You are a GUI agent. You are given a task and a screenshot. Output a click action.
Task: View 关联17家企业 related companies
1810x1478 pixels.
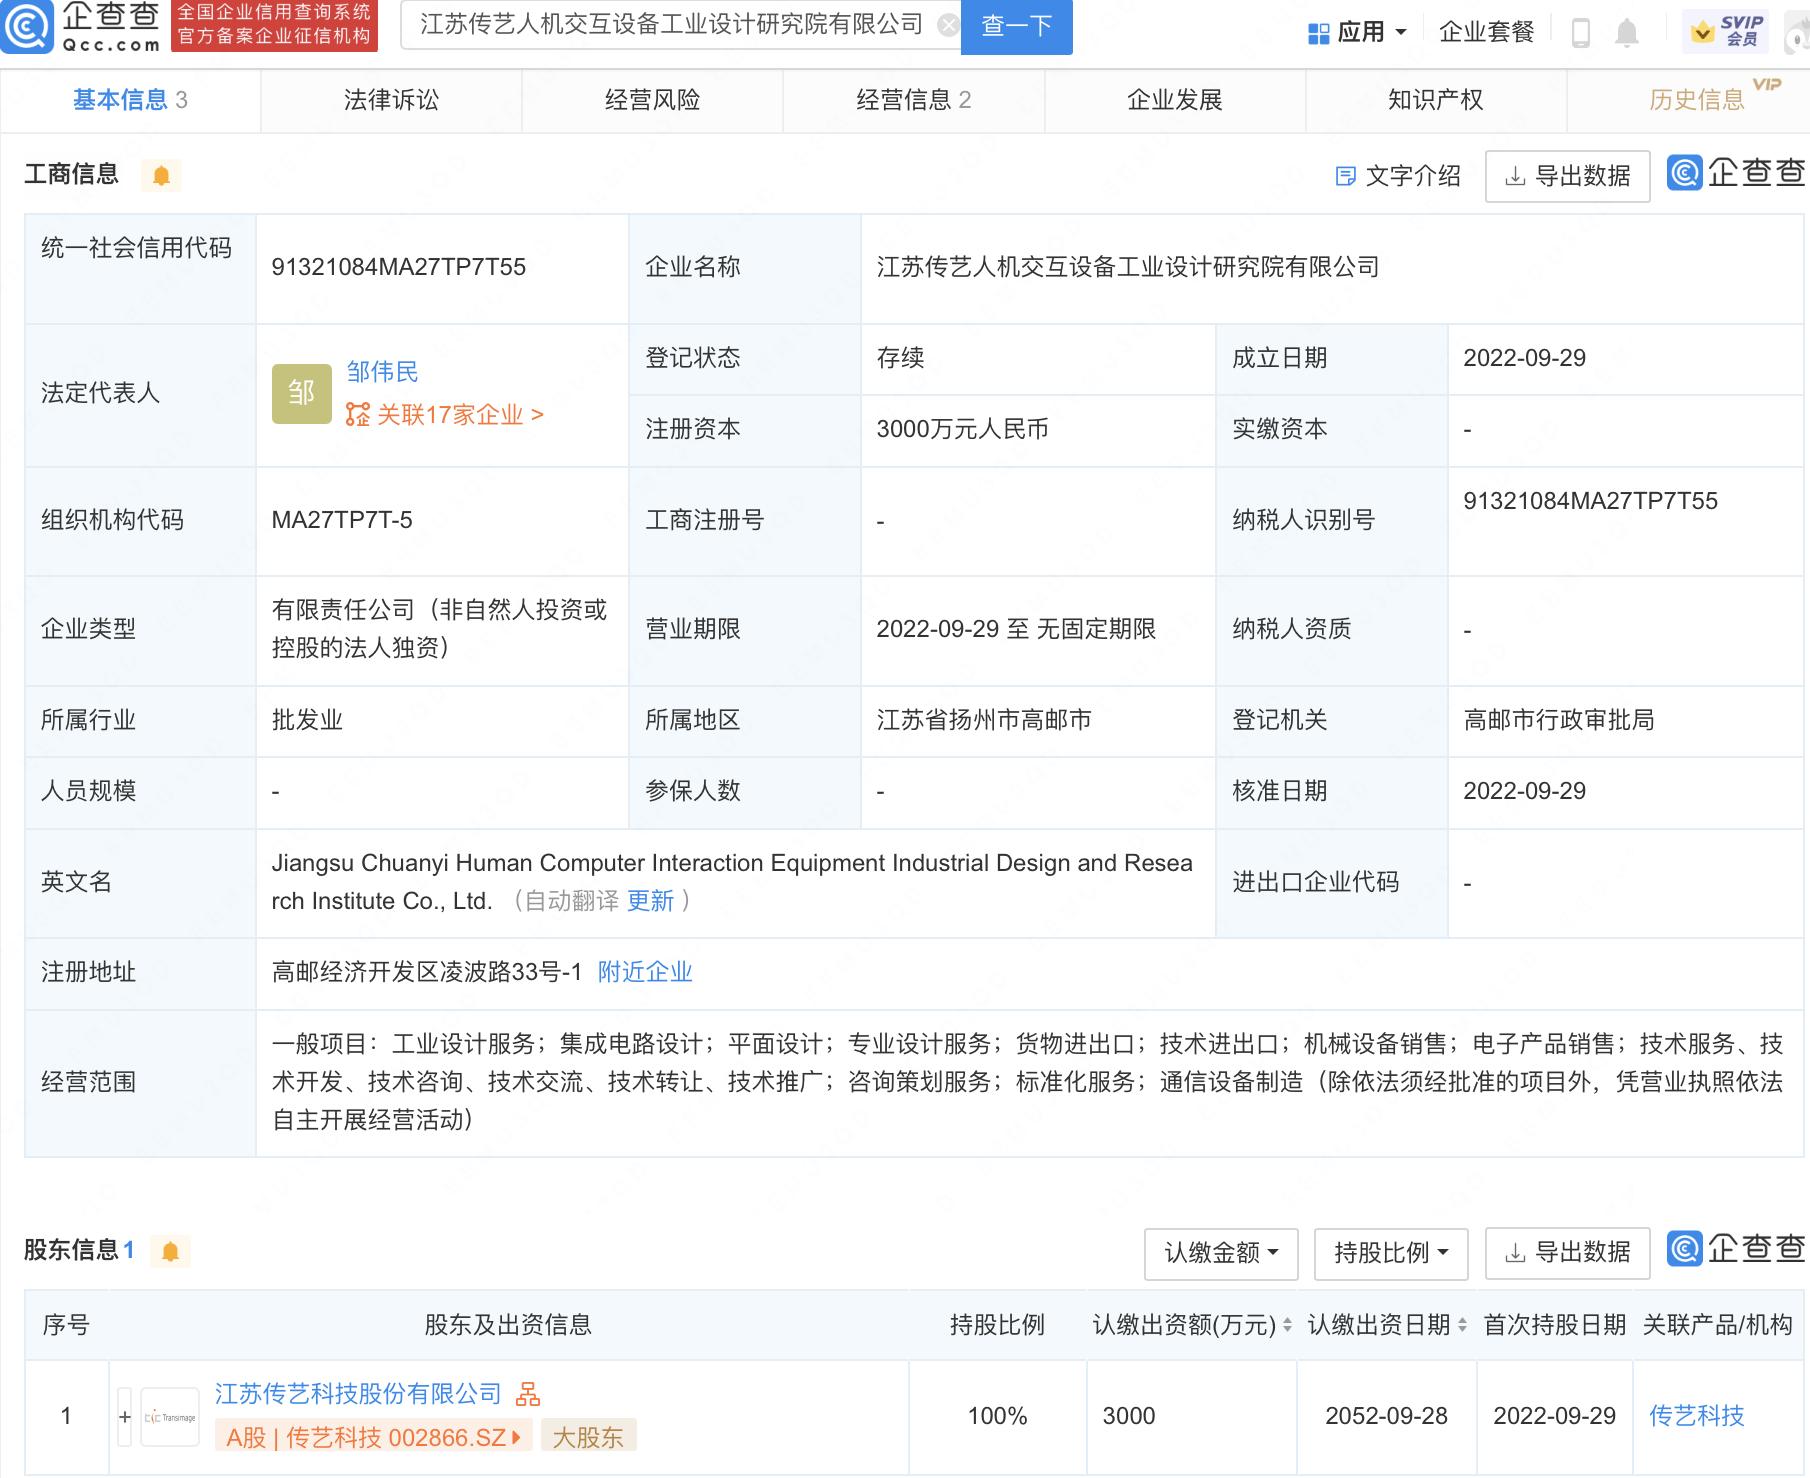tap(444, 415)
